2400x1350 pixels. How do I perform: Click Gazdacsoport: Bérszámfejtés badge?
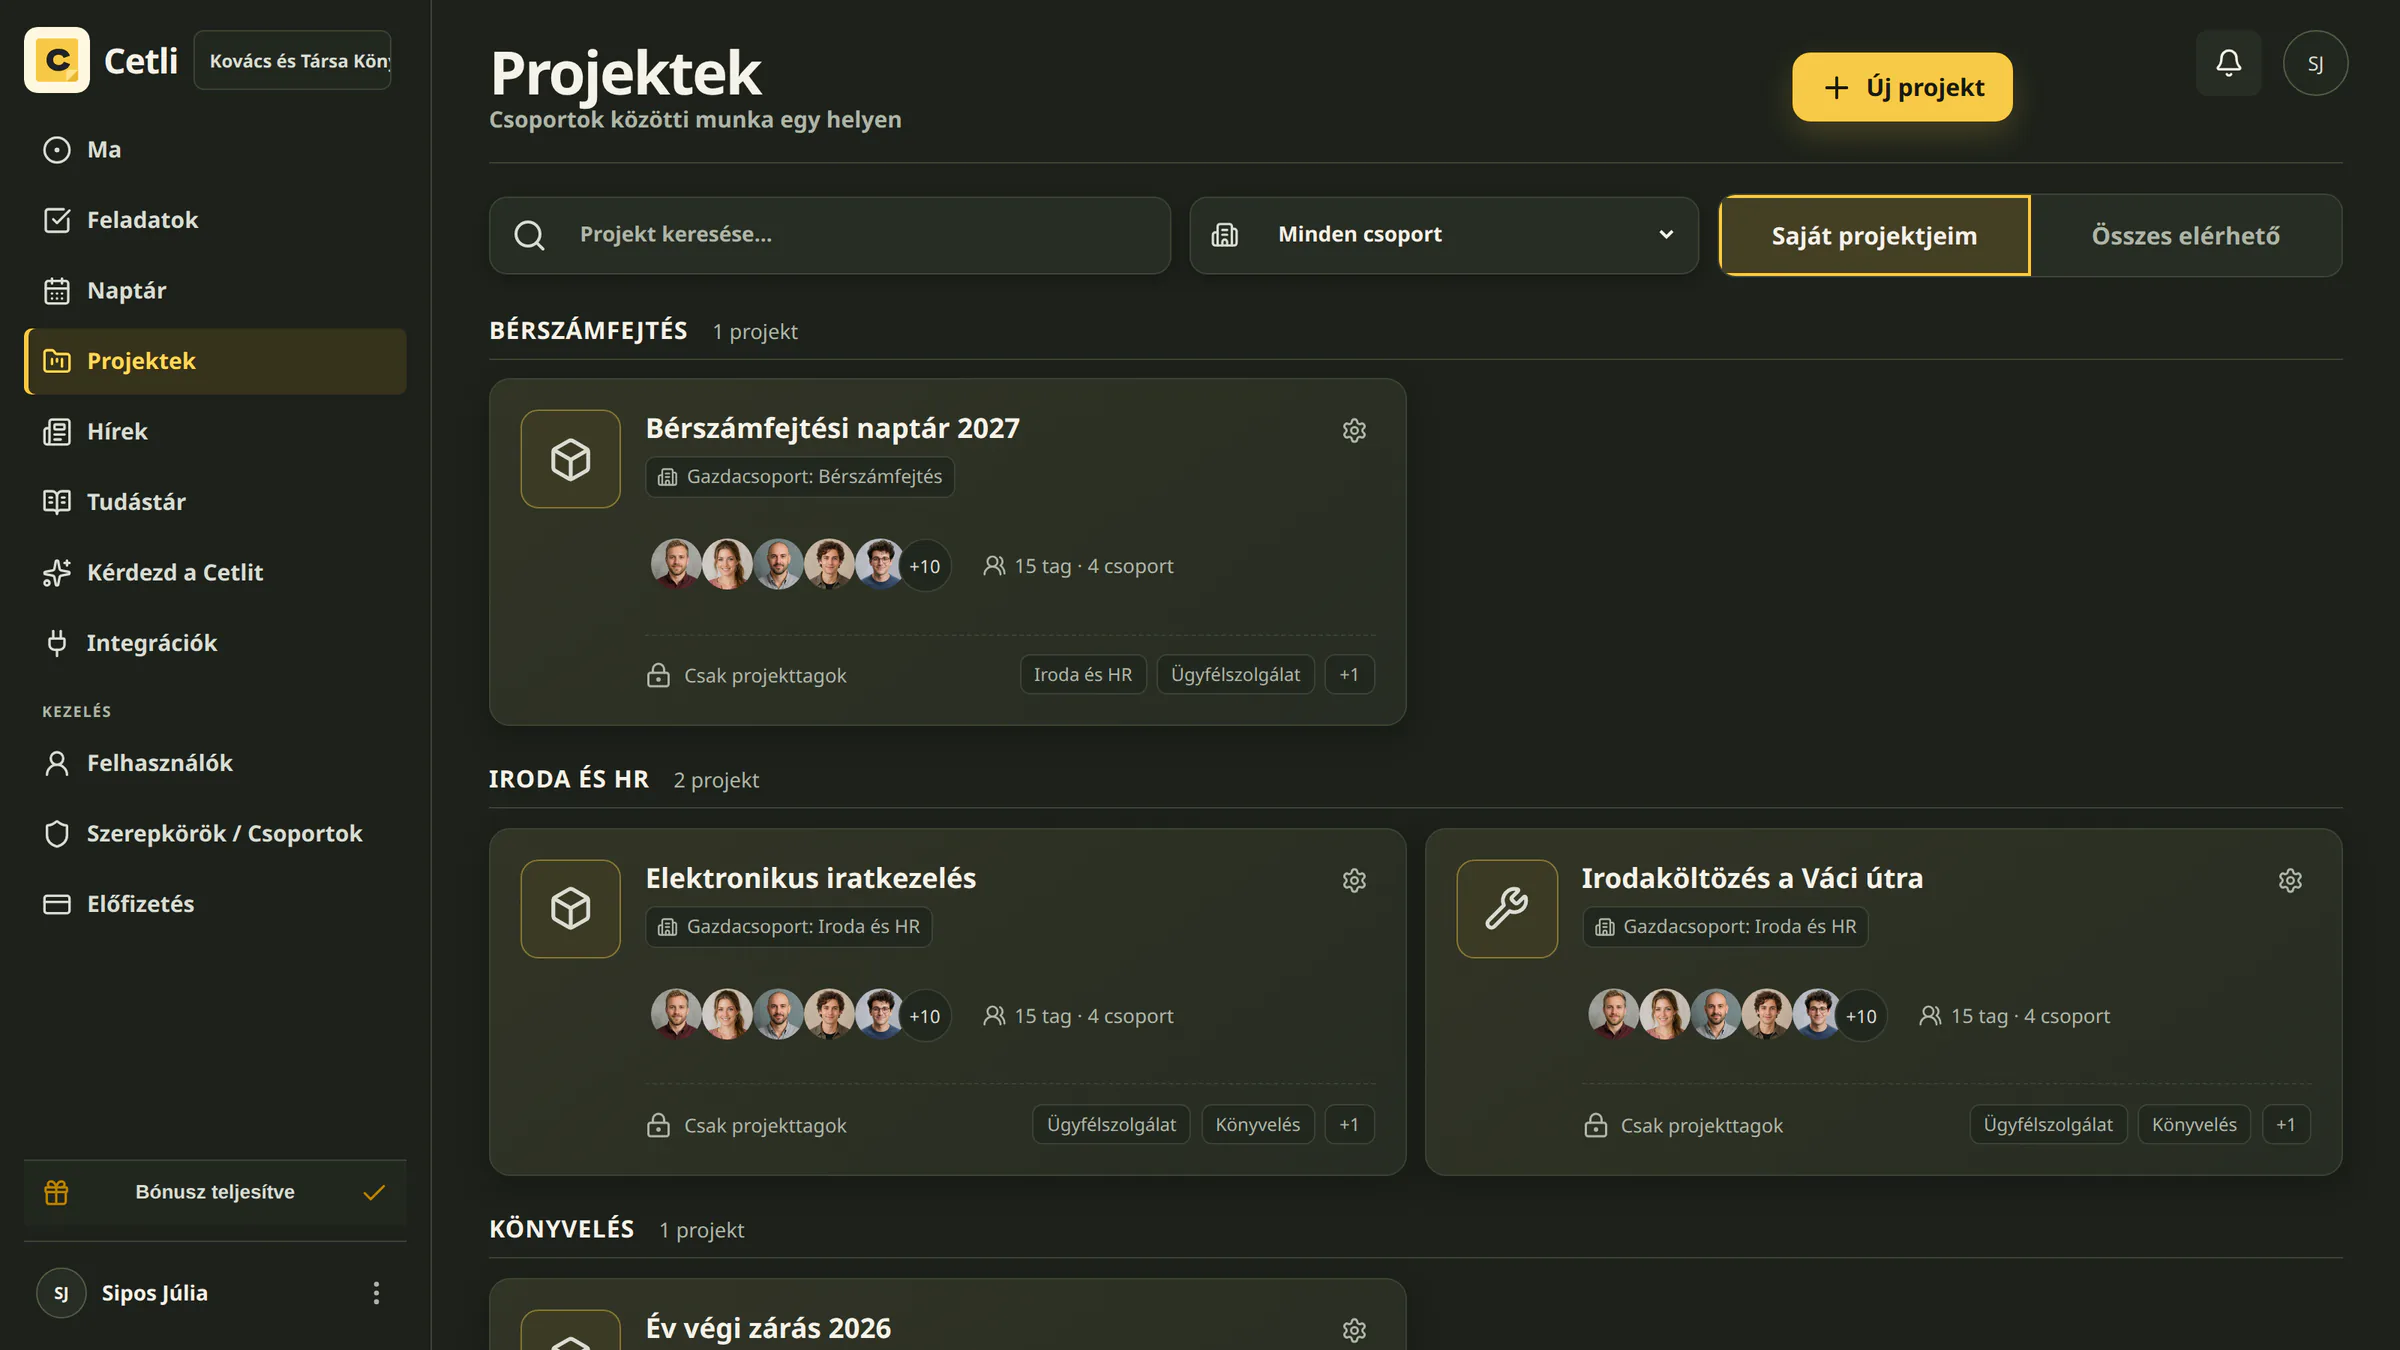point(800,477)
